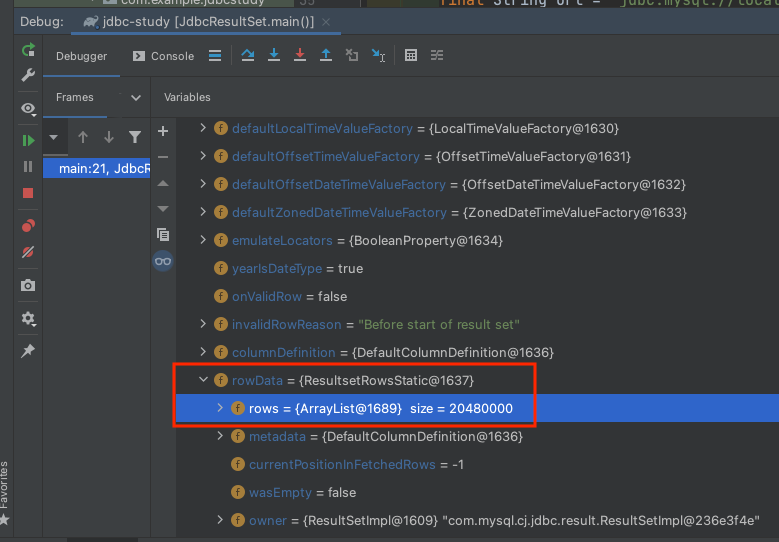Stop the debug session with red square
779x542 pixels.
[28, 193]
